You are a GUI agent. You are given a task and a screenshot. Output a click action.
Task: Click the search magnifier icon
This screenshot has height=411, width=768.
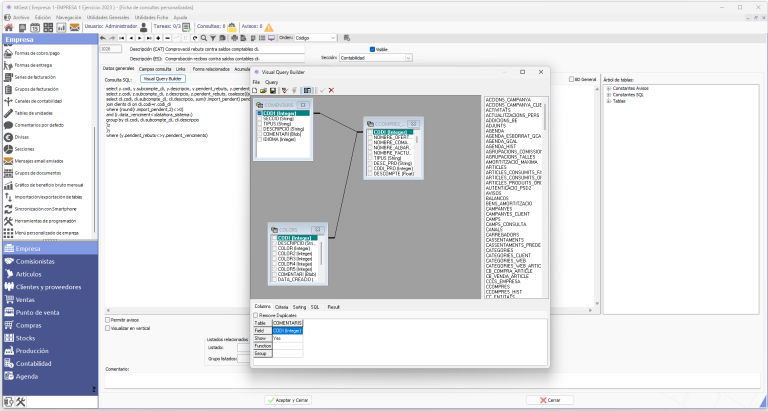[x=204, y=38]
